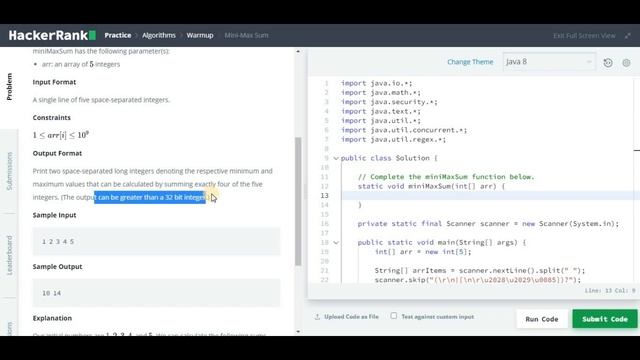Screen dimensions: 640x360
Task: Click code line 'import java.util.regex.*;'
Action: pos(393,140)
